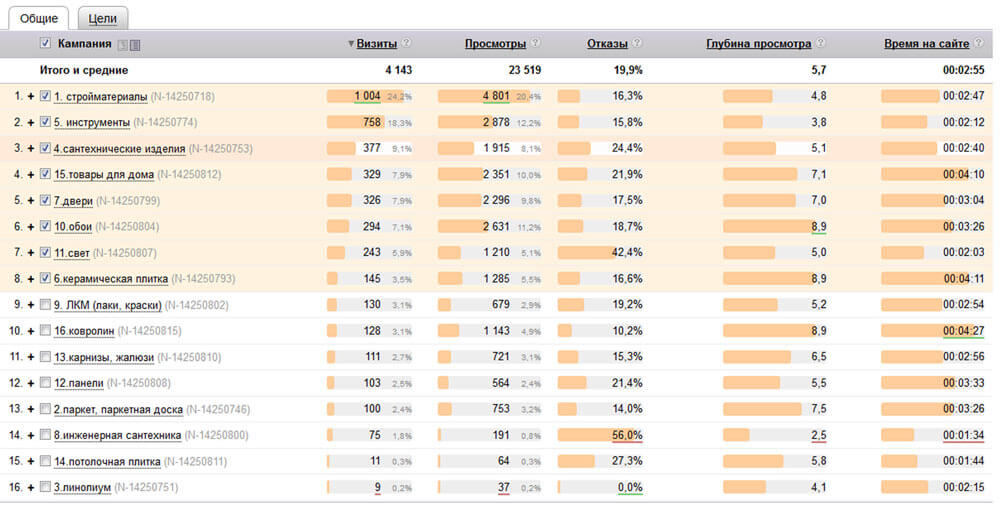Switch to the Цели tab
This screenshot has height=514, width=1000.
tap(102, 17)
